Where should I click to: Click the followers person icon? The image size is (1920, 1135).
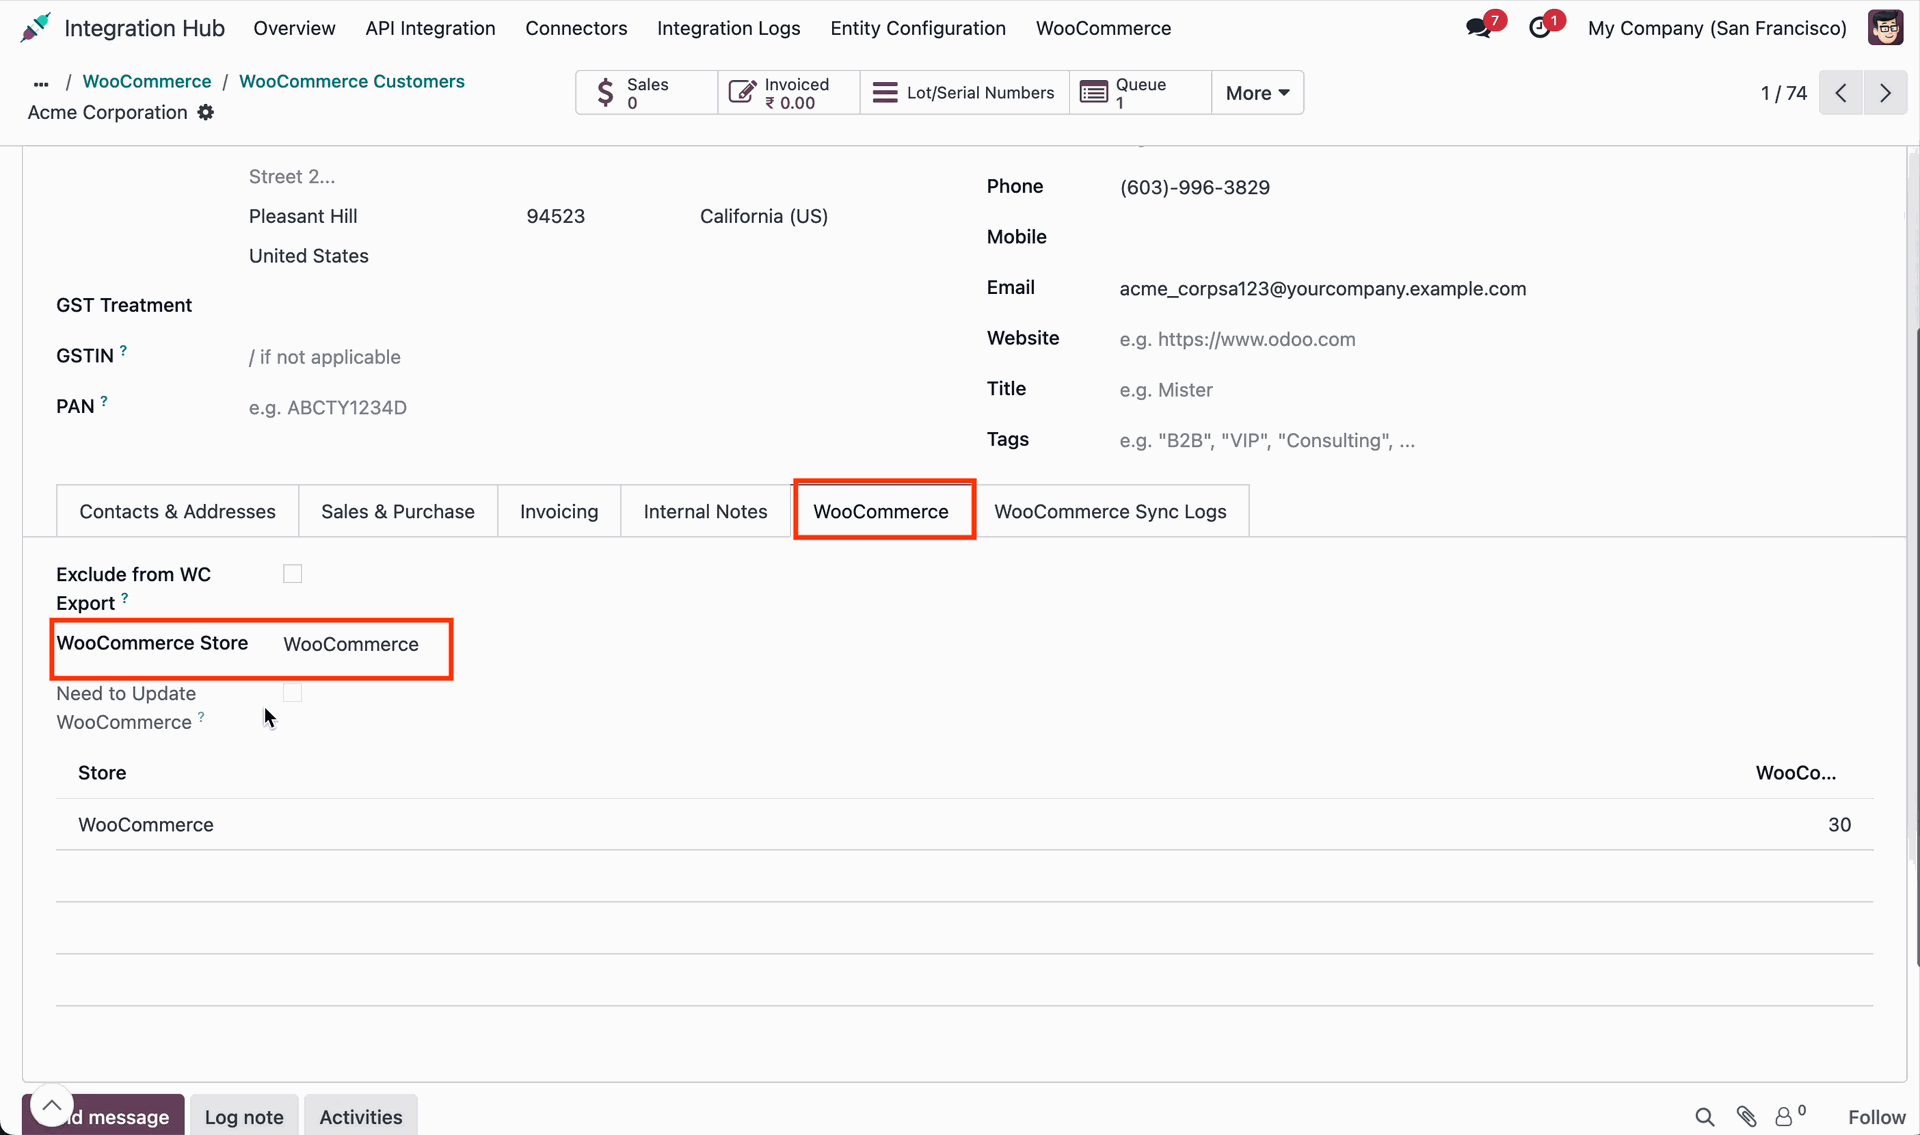click(1784, 1117)
